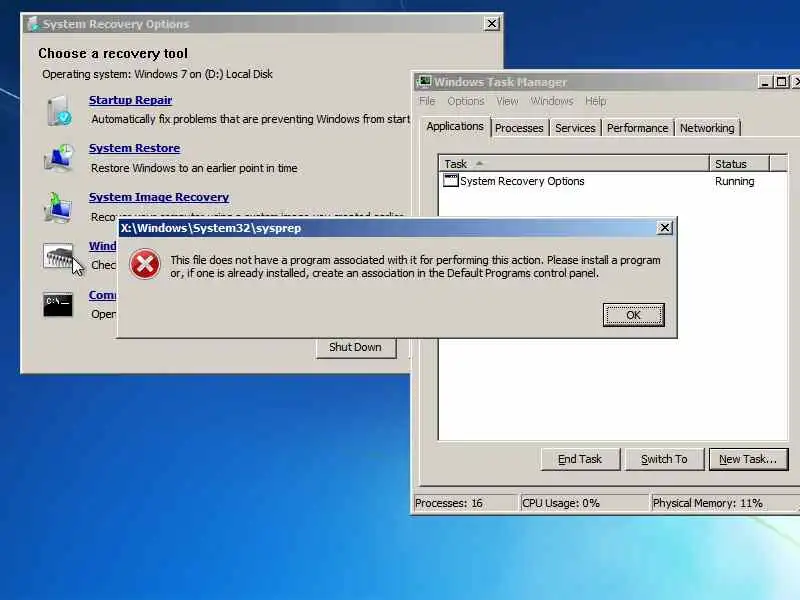Click Switch To in Task Manager

point(664,459)
